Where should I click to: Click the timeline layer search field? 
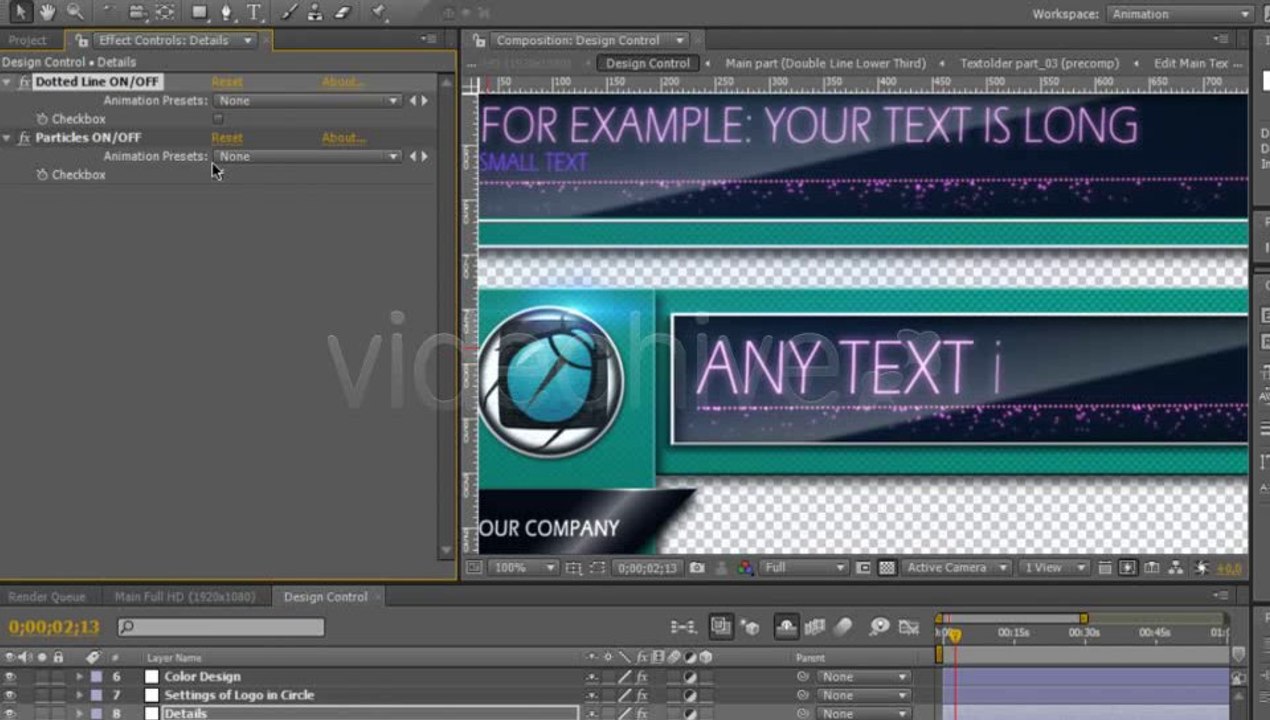221,627
